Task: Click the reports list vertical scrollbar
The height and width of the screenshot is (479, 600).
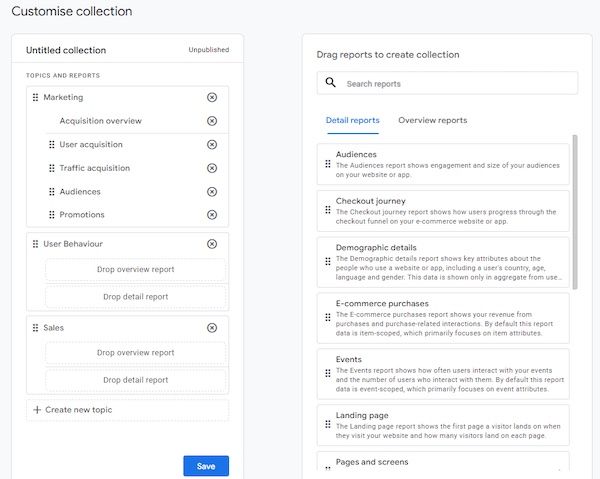Action: pos(574,210)
